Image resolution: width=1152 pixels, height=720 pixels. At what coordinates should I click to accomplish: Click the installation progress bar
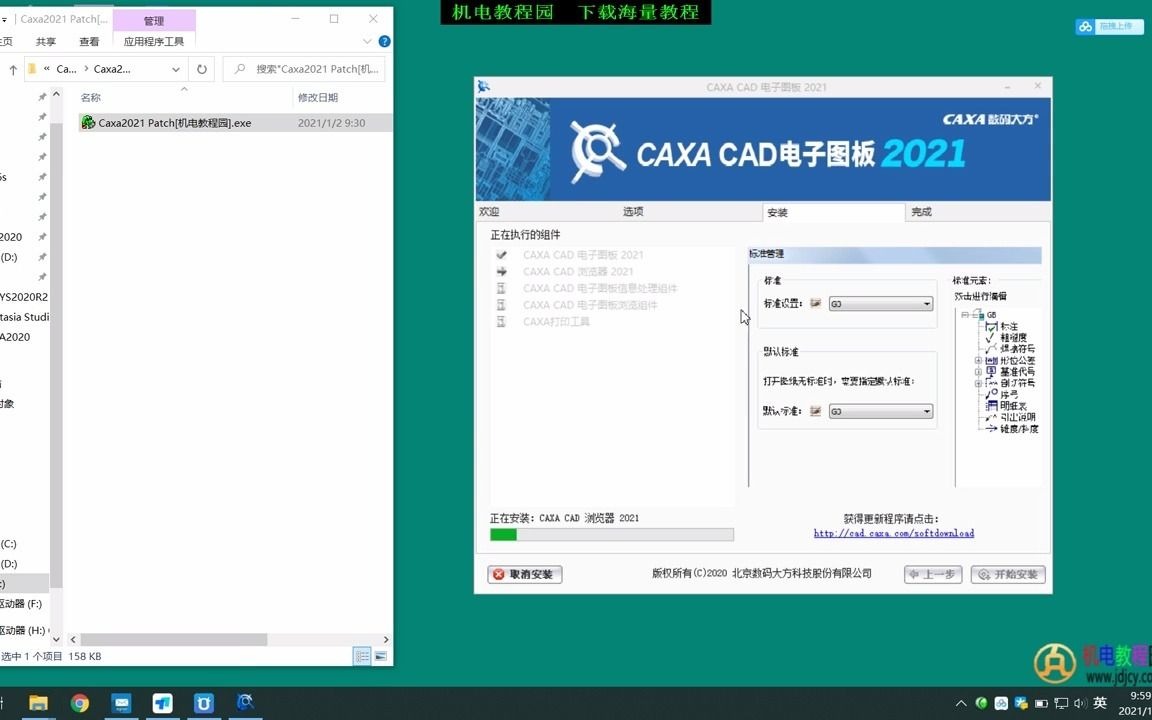click(x=613, y=535)
